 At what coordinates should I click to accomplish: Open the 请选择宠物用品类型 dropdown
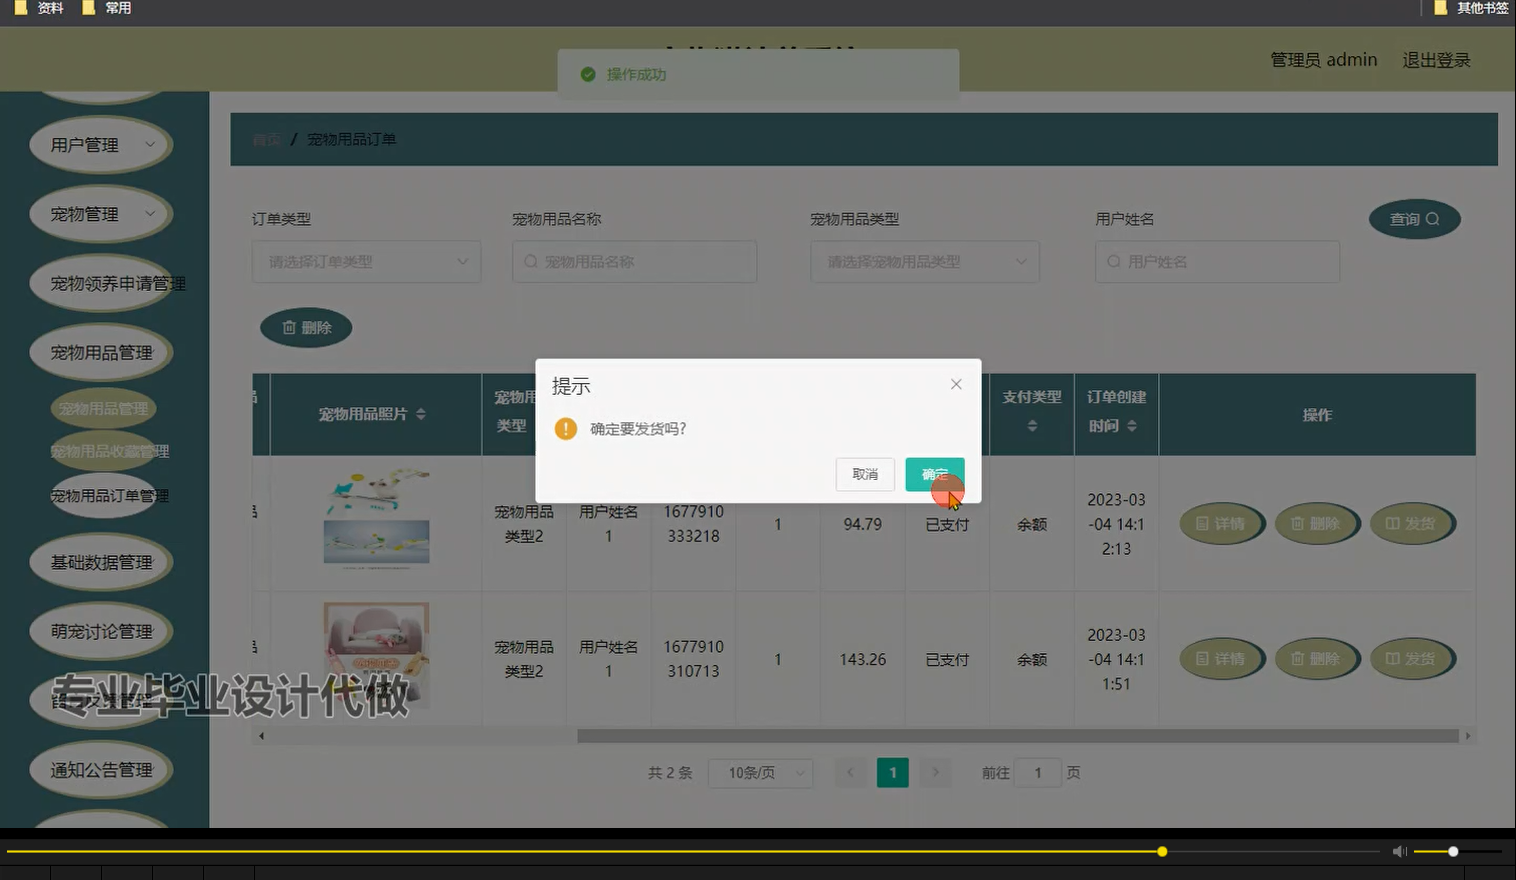(924, 261)
